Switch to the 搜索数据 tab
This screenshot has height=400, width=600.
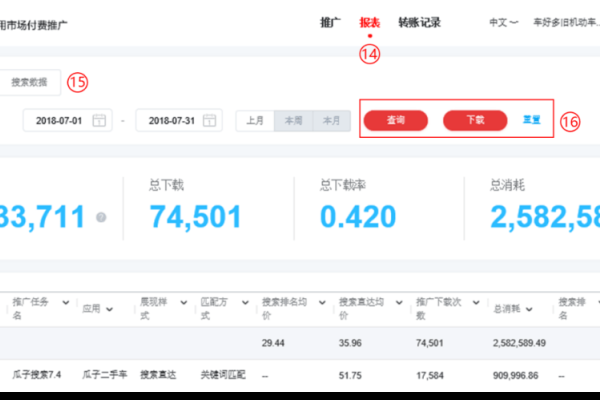[29, 82]
